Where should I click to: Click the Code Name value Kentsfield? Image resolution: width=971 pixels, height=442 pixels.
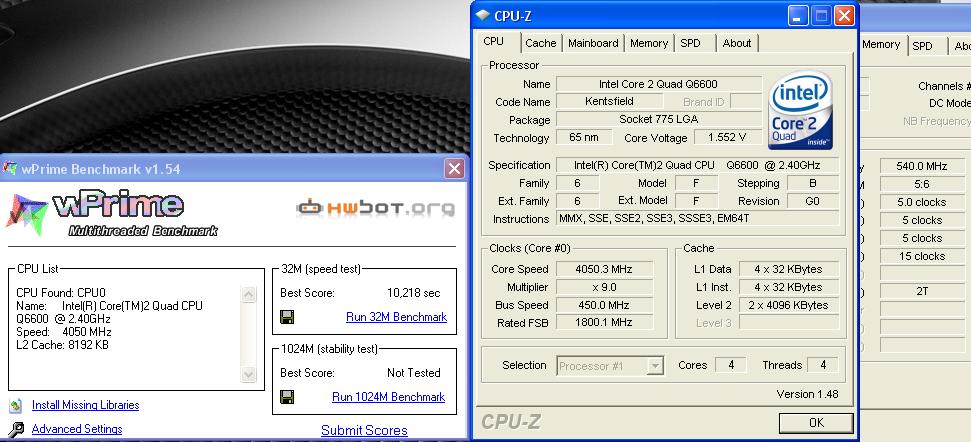[609, 102]
